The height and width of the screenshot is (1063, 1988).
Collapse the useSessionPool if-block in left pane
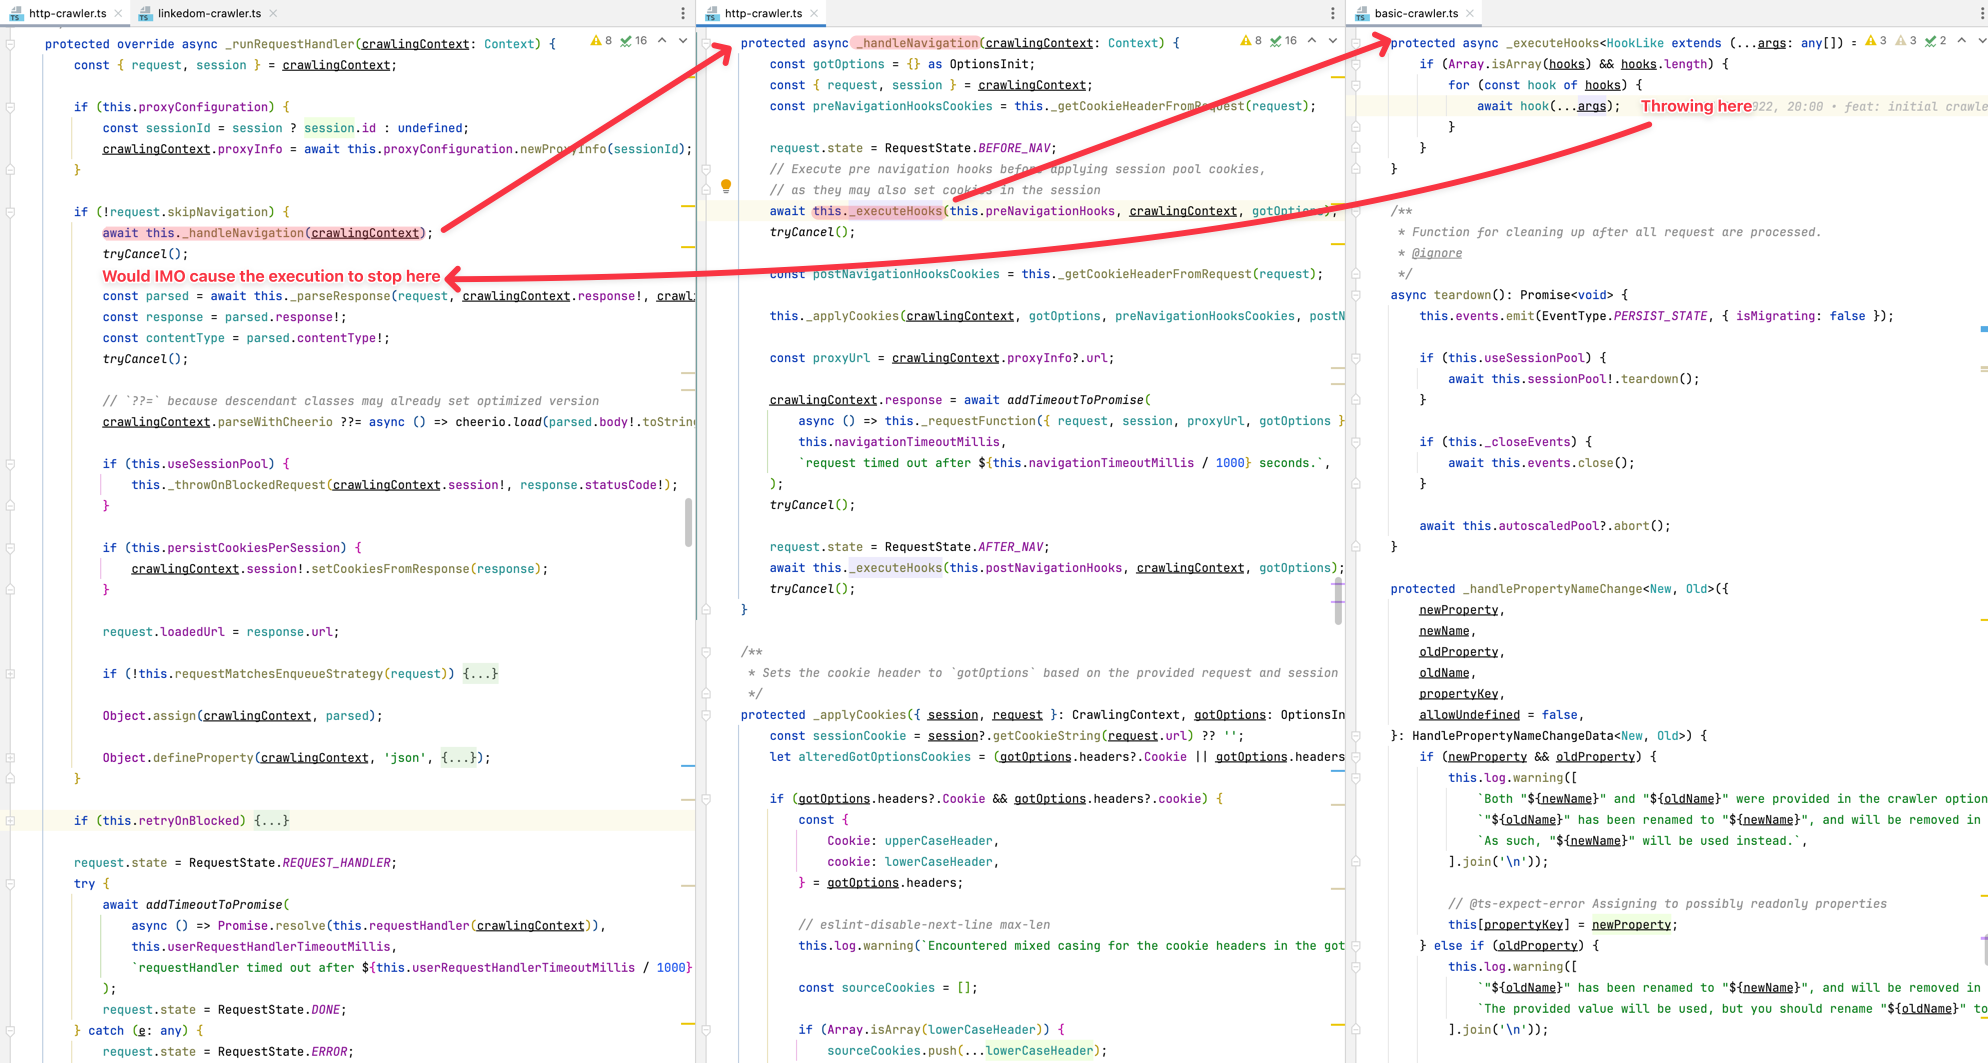(10, 464)
